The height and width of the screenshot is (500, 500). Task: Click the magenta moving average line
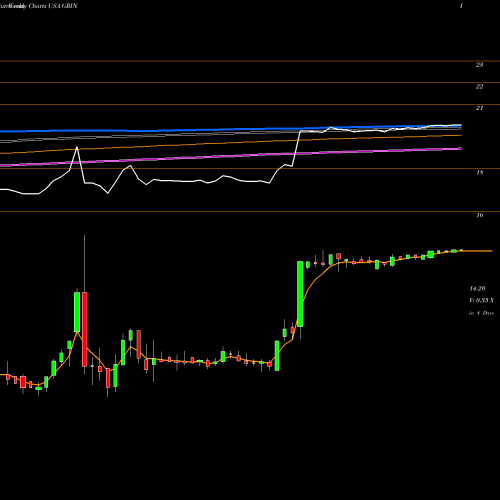click(231, 156)
